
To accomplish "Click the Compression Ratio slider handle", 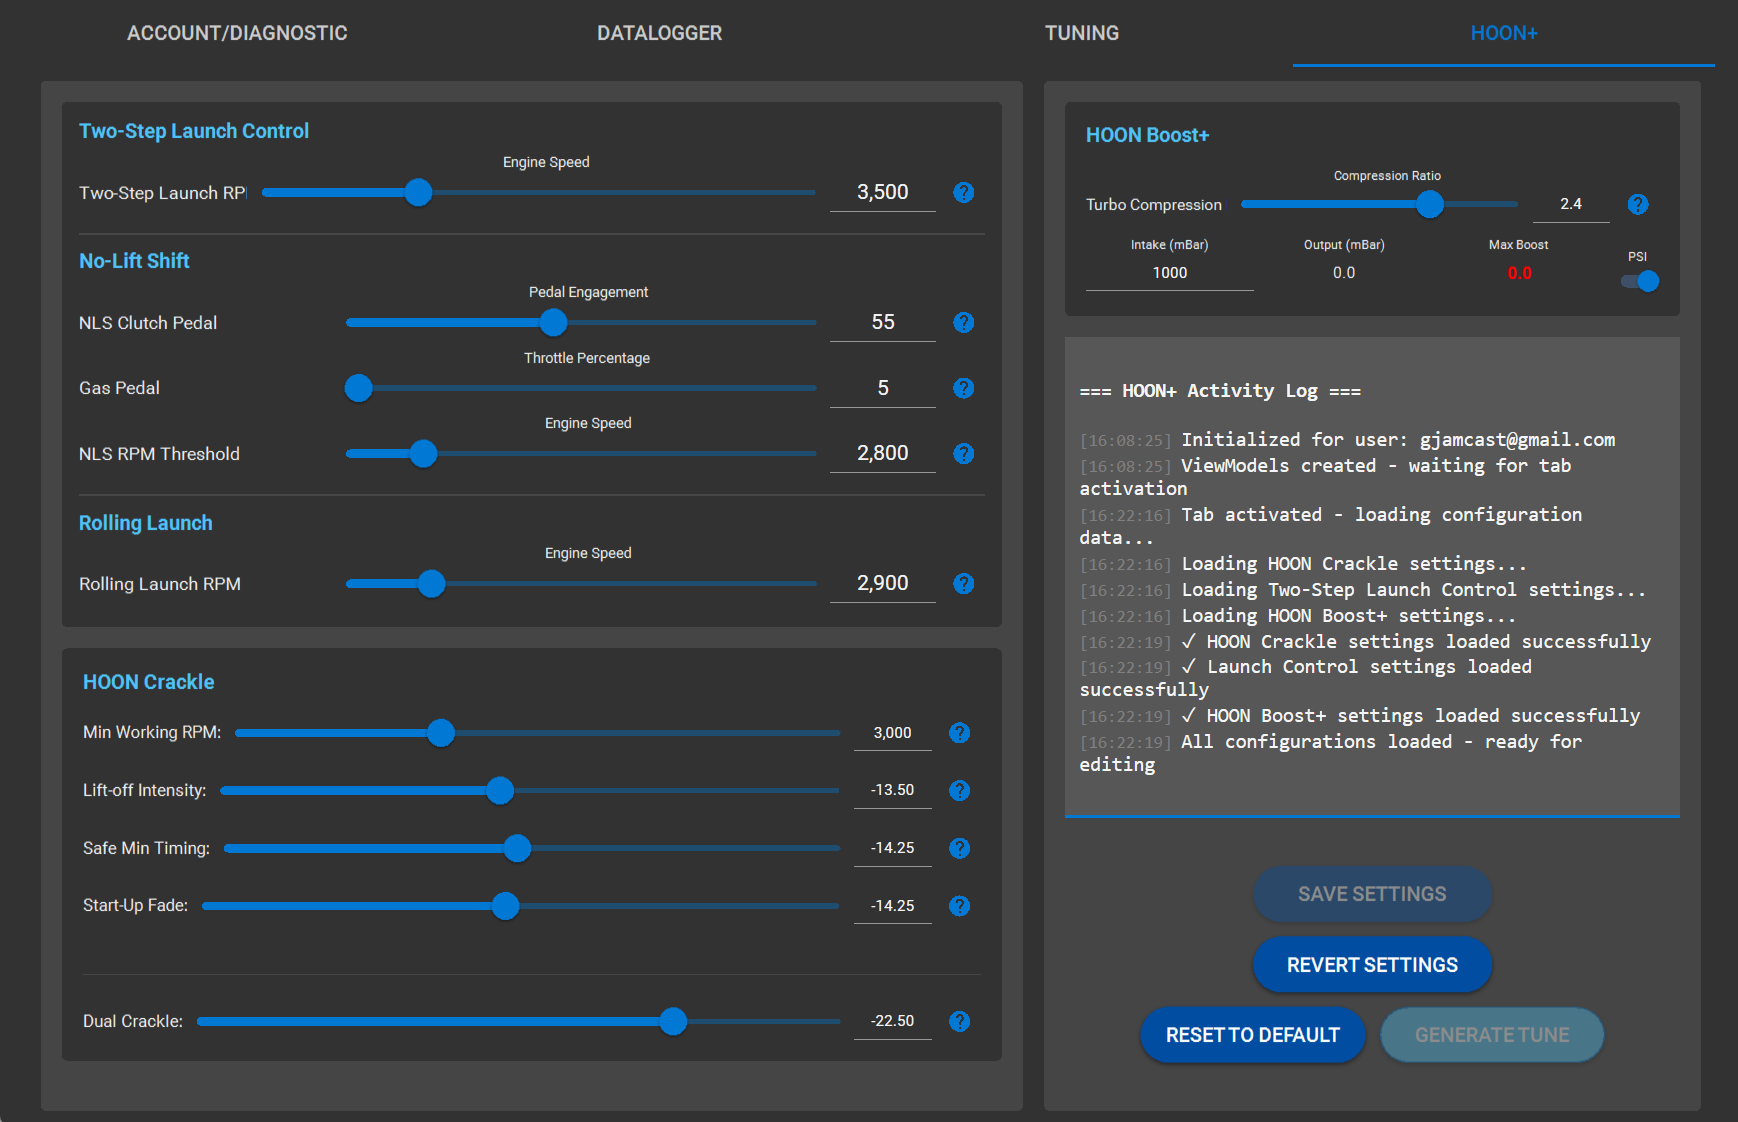I will [x=1430, y=204].
